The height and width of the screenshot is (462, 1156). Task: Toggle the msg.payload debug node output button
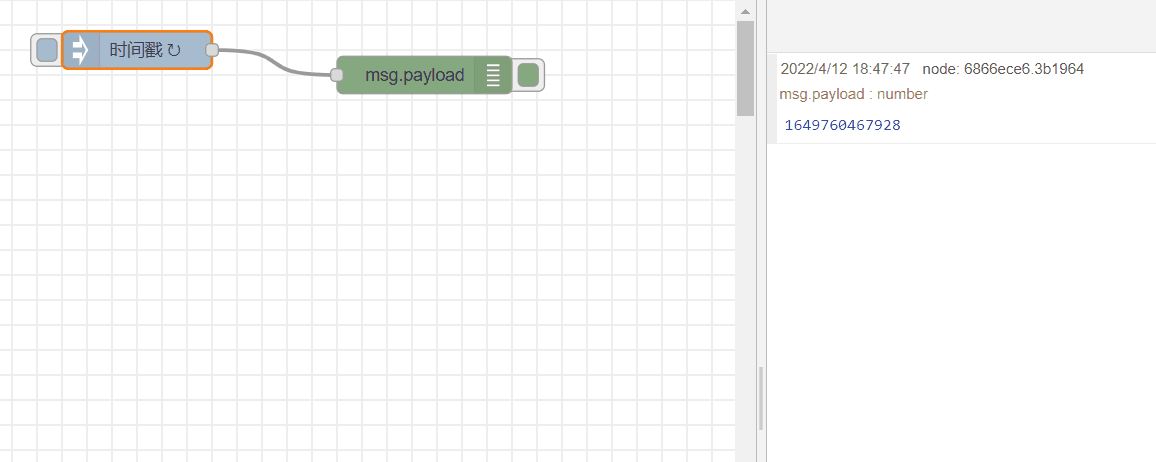[529, 75]
